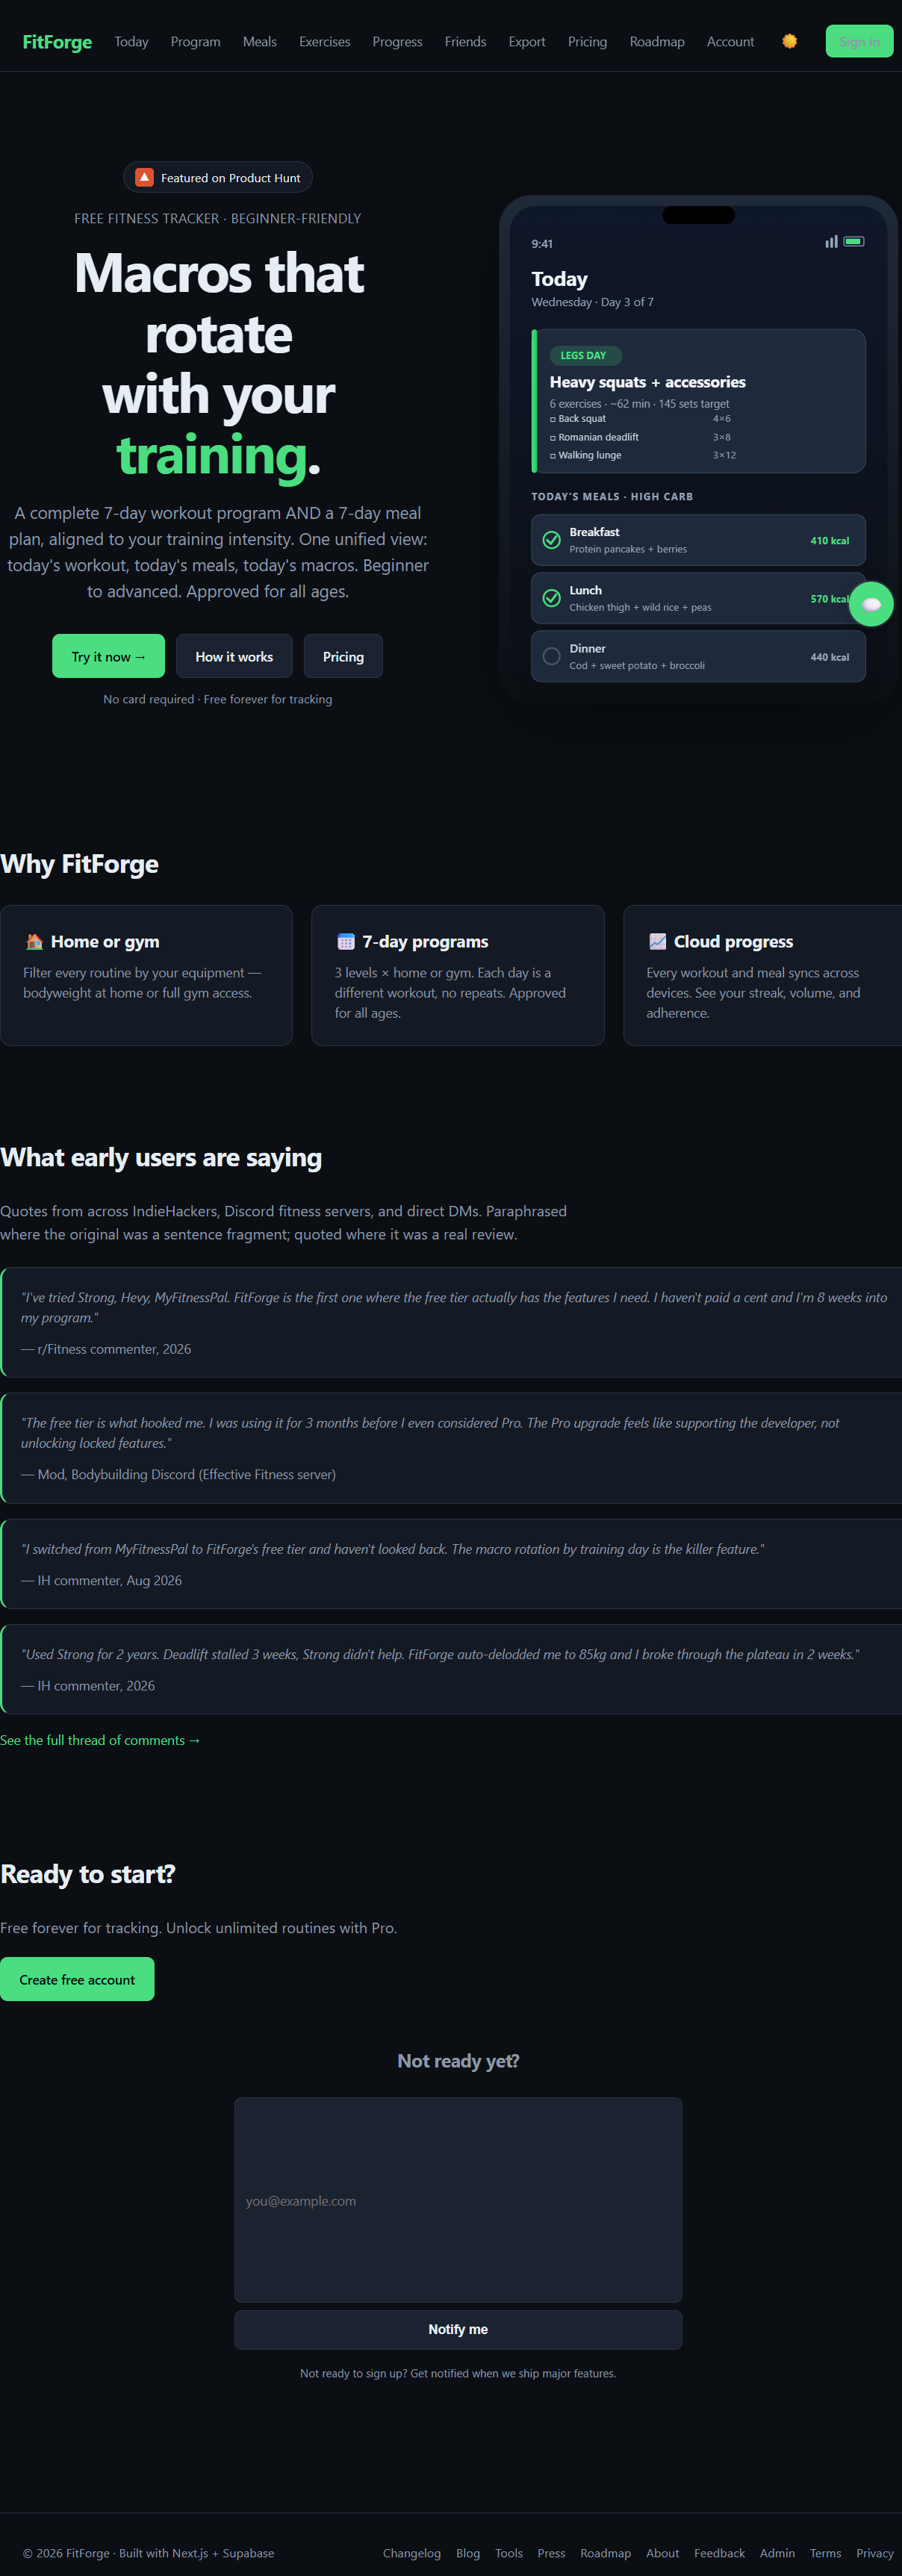902x2576 pixels.
Task: Mark Dinner as completed
Action: click(x=551, y=656)
